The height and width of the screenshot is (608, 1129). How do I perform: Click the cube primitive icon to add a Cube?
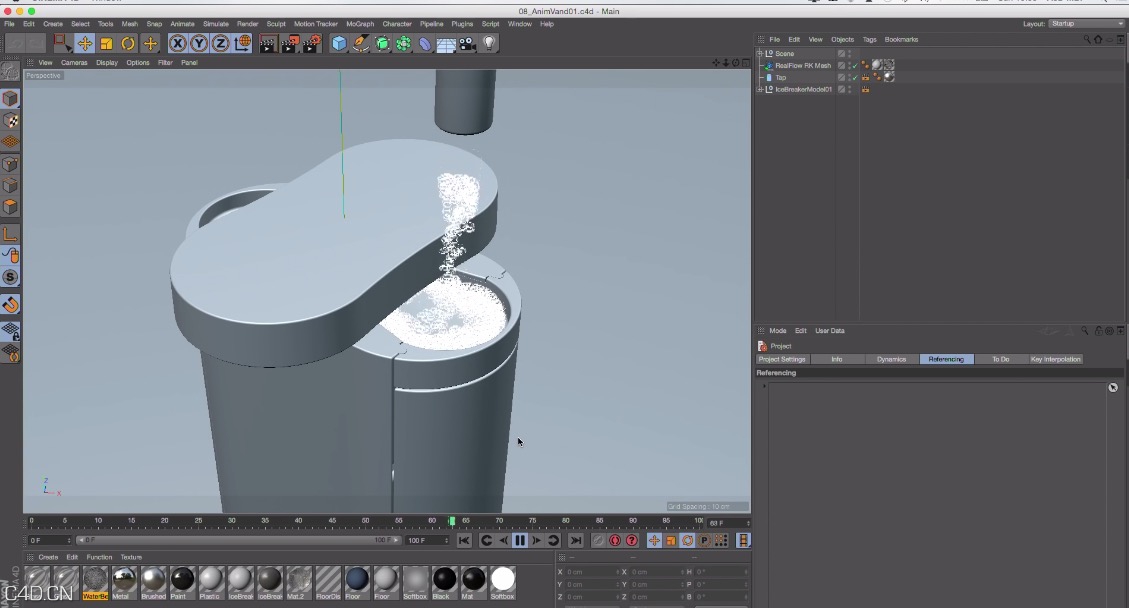[x=338, y=43]
